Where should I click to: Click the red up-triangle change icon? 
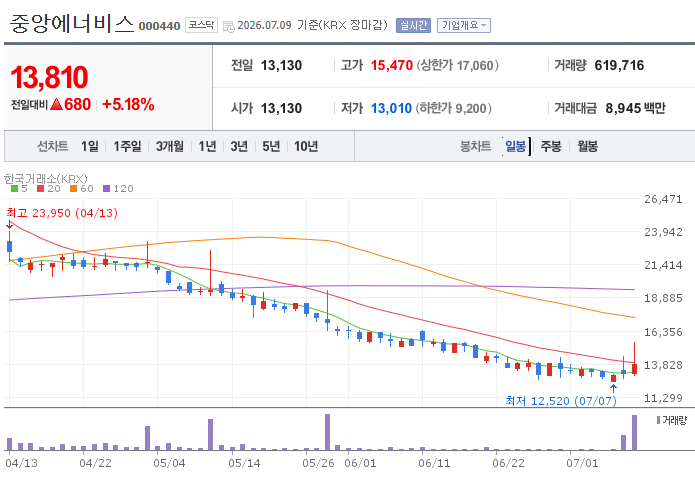click(x=56, y=105)
